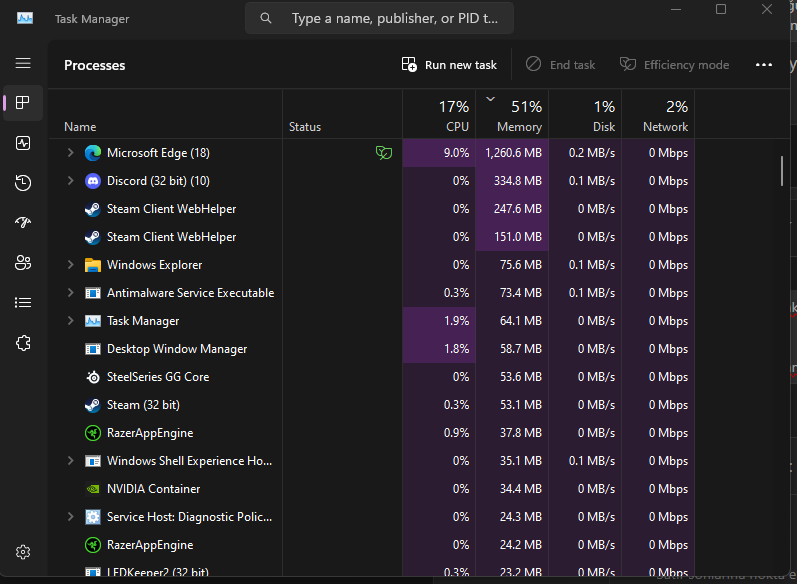Open Task Manager settings gear
Image resolution: width=797 pixels, height=584 pixels.
[23, 552]
